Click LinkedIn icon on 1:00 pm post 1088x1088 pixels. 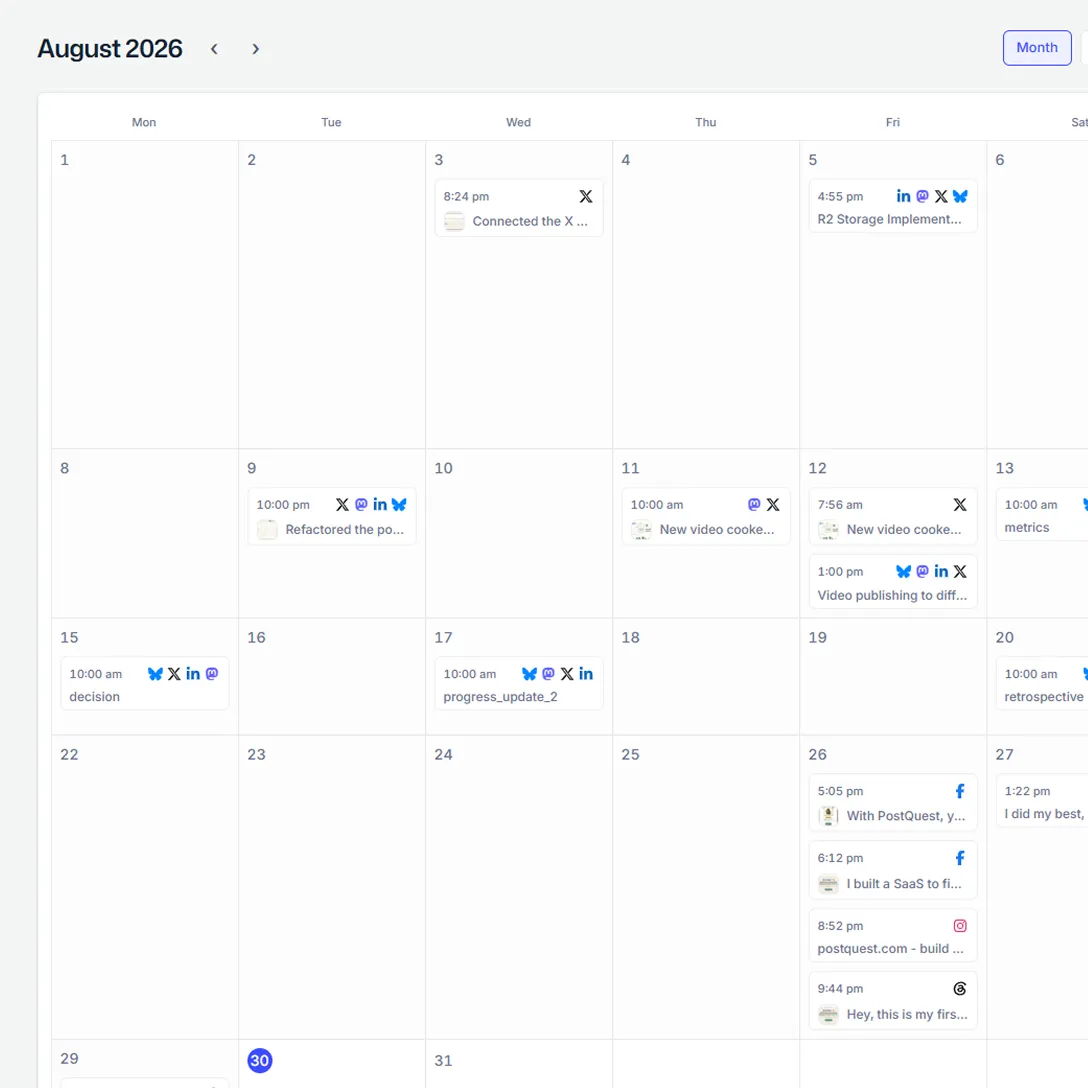coord(941,571)
